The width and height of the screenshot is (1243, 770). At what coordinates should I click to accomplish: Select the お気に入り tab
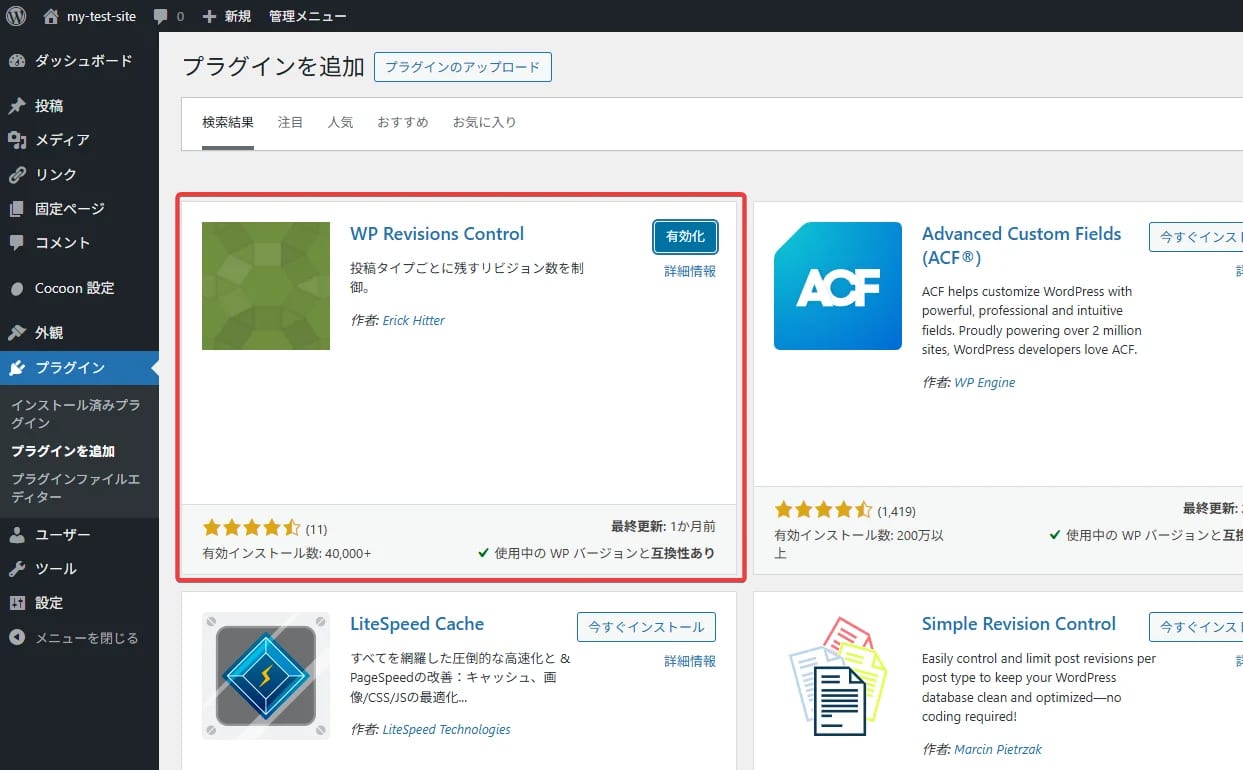coord(484,123)
